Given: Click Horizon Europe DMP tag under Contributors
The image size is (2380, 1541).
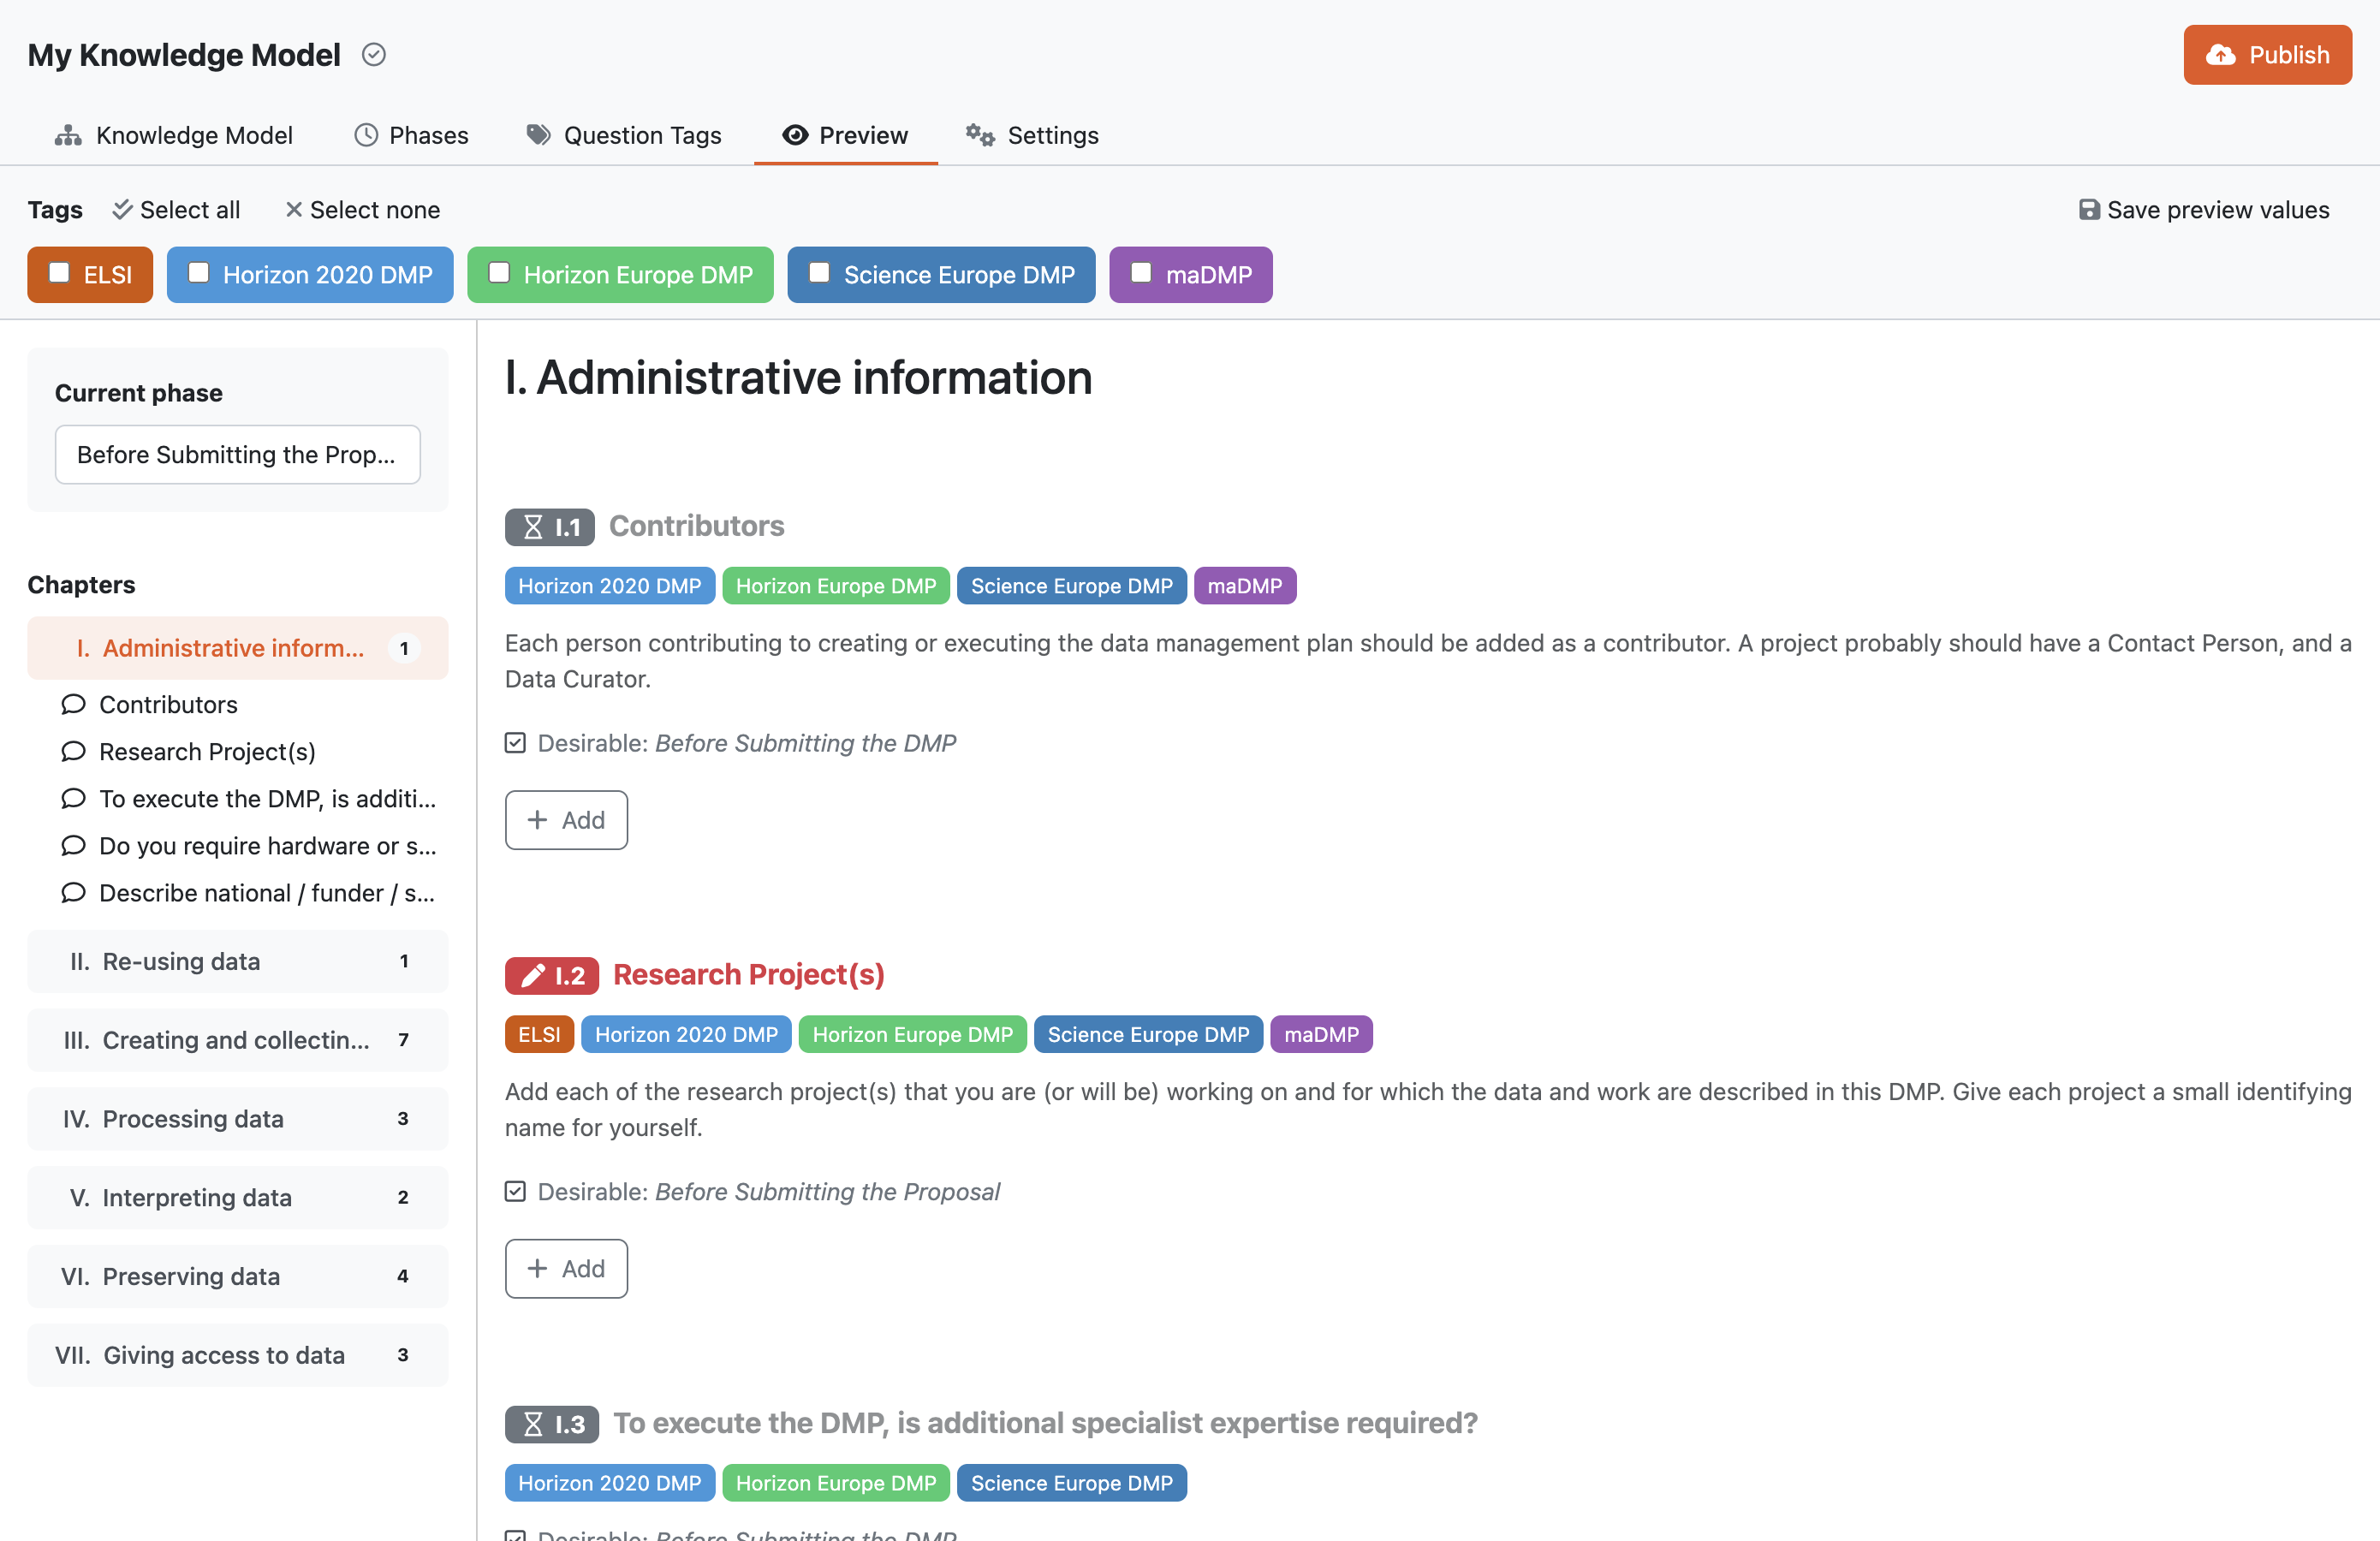Looking at the screenshot, I should [836, 586].
